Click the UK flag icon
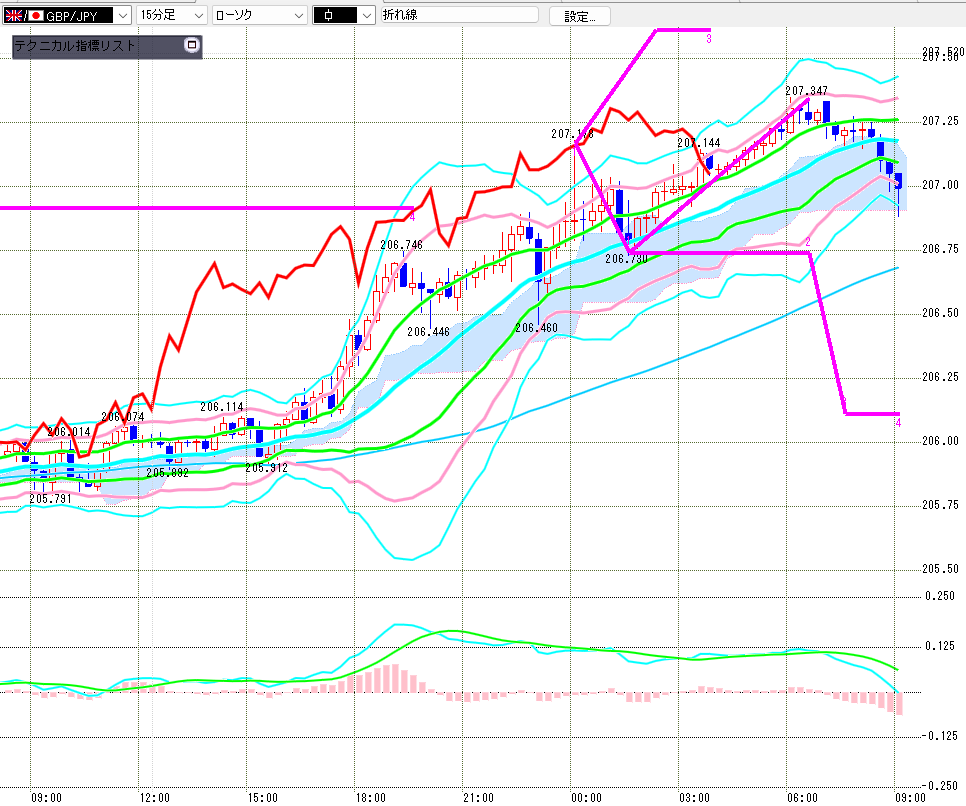Screen dimensions: 966x806 pyautogui.click(x=12, y=16)
